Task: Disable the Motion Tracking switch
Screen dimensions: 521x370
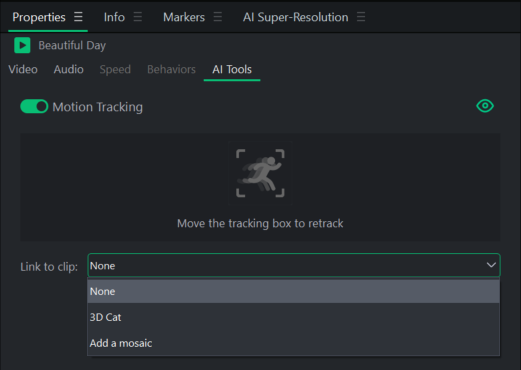Action: [x=34, y=107]
